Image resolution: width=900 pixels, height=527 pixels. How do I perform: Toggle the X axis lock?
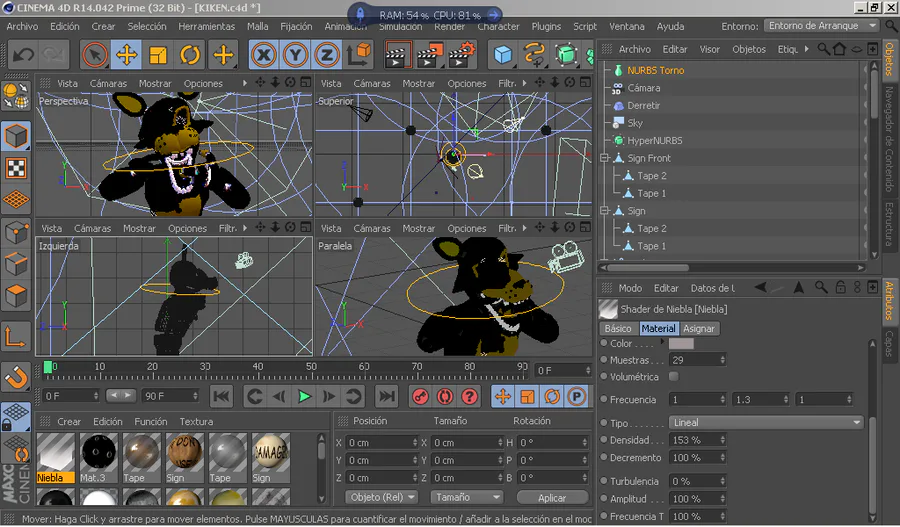tap(263, 55)
